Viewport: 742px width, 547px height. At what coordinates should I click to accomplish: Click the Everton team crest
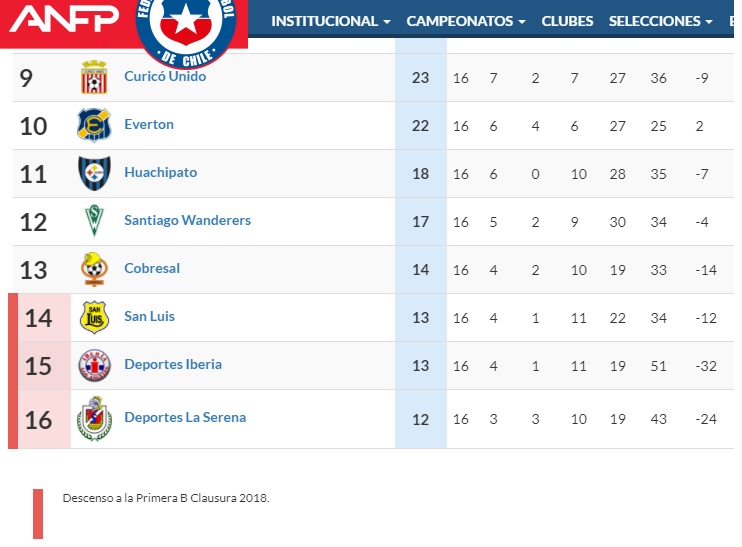(94, 125)
